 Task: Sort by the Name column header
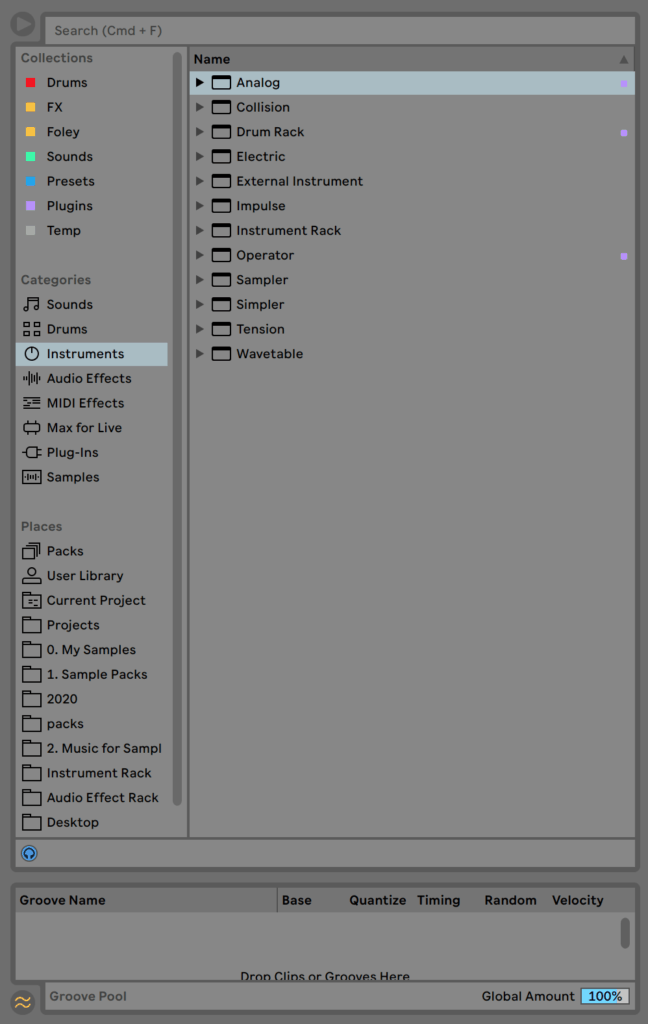[412, 59]
